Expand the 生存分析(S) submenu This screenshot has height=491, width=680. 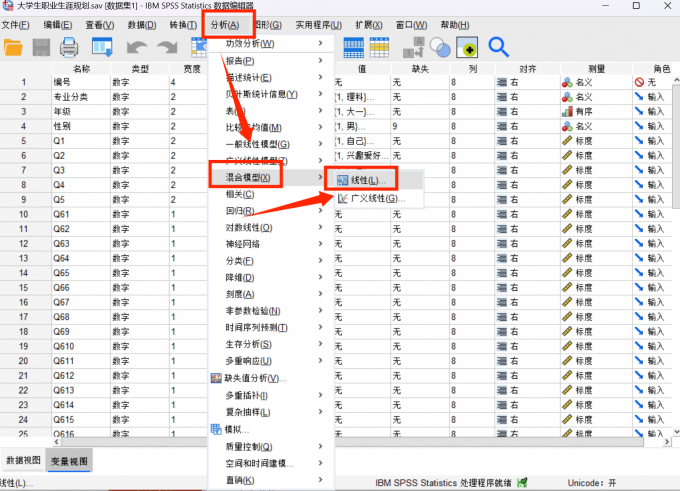(x=320, y=344)
